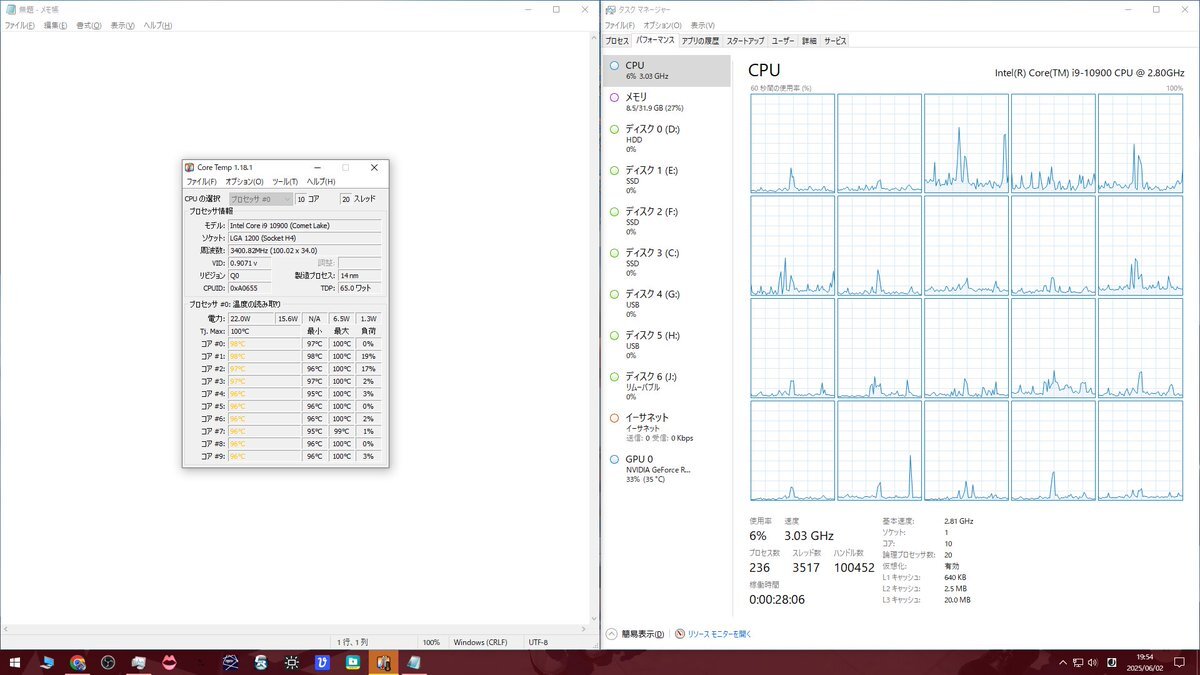Open the Windows Start button
This screenshot has height=675, width=1200.
pos(15,662)
